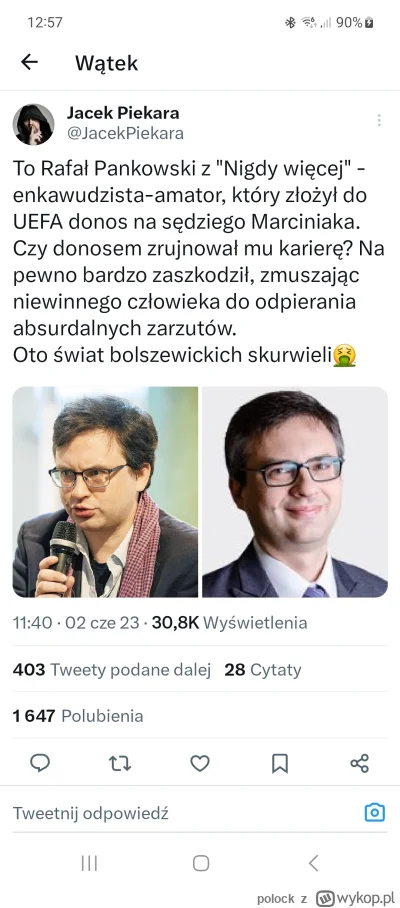The height and width of the screenshot is (908, 400).
Task: Retweet using the arrows icon
Action: point(120,763)
